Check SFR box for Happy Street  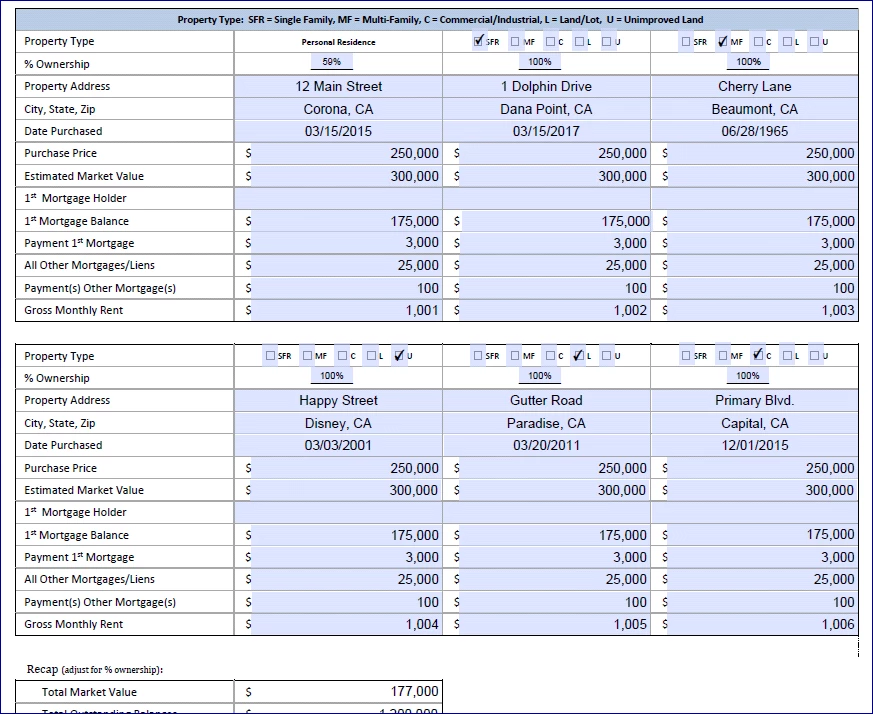pos(271,355)
